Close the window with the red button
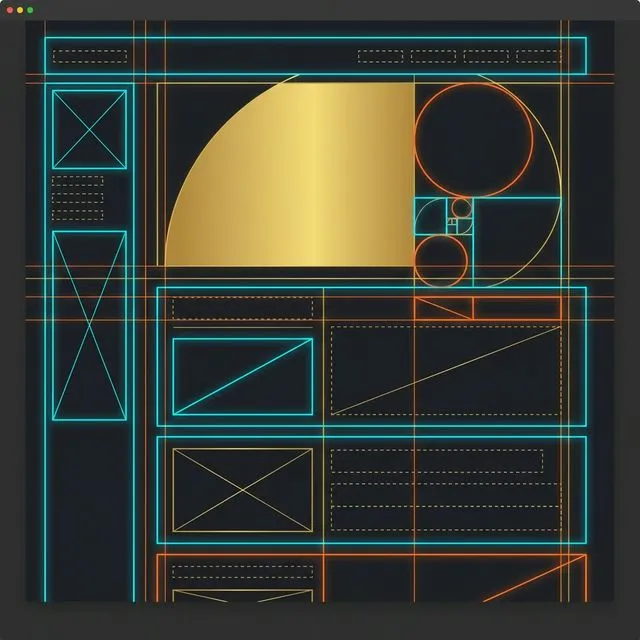Screen dimensions: 640x640 click(9, 9)
